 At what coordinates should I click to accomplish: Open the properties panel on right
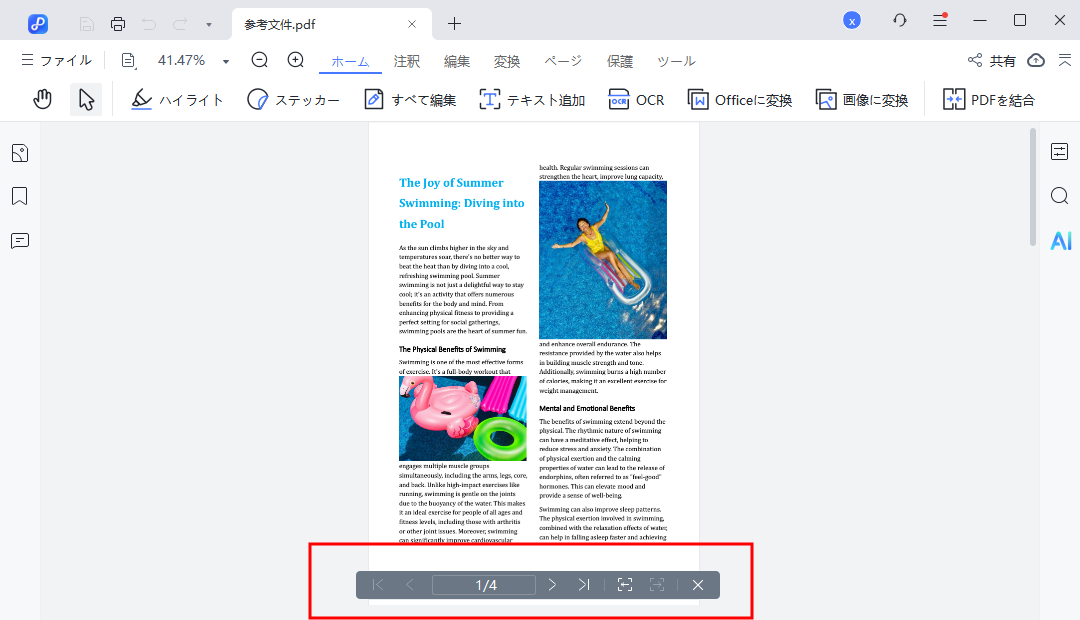coord(1060,152)
